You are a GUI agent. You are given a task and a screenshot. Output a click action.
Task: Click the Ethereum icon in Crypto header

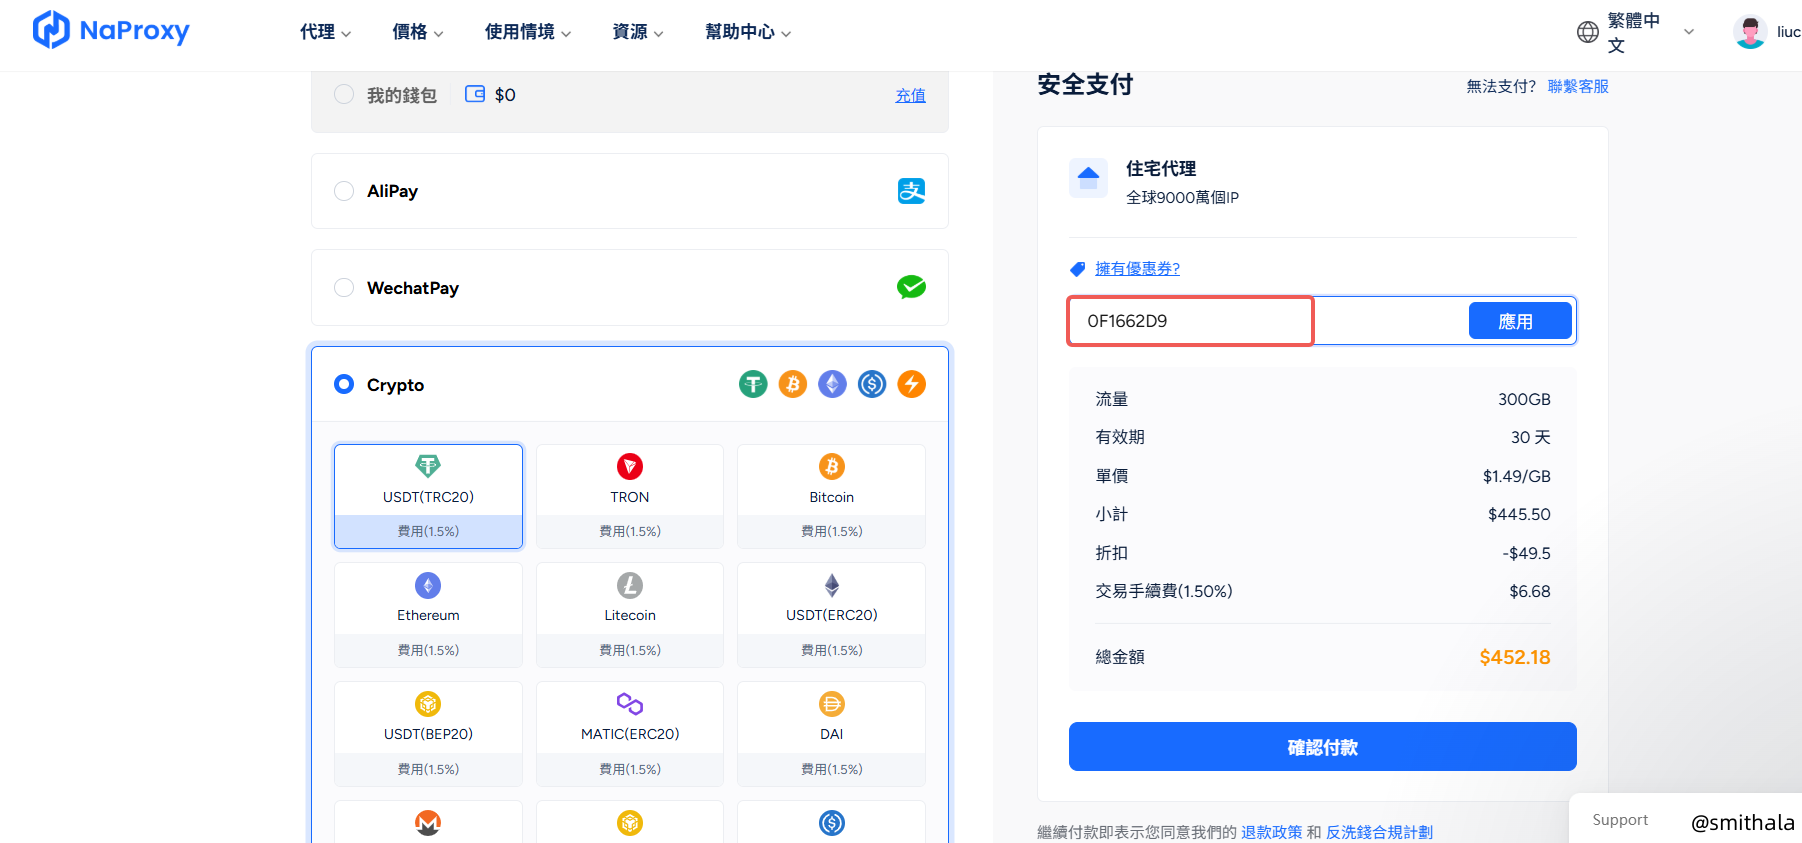[x=832, y=384]
